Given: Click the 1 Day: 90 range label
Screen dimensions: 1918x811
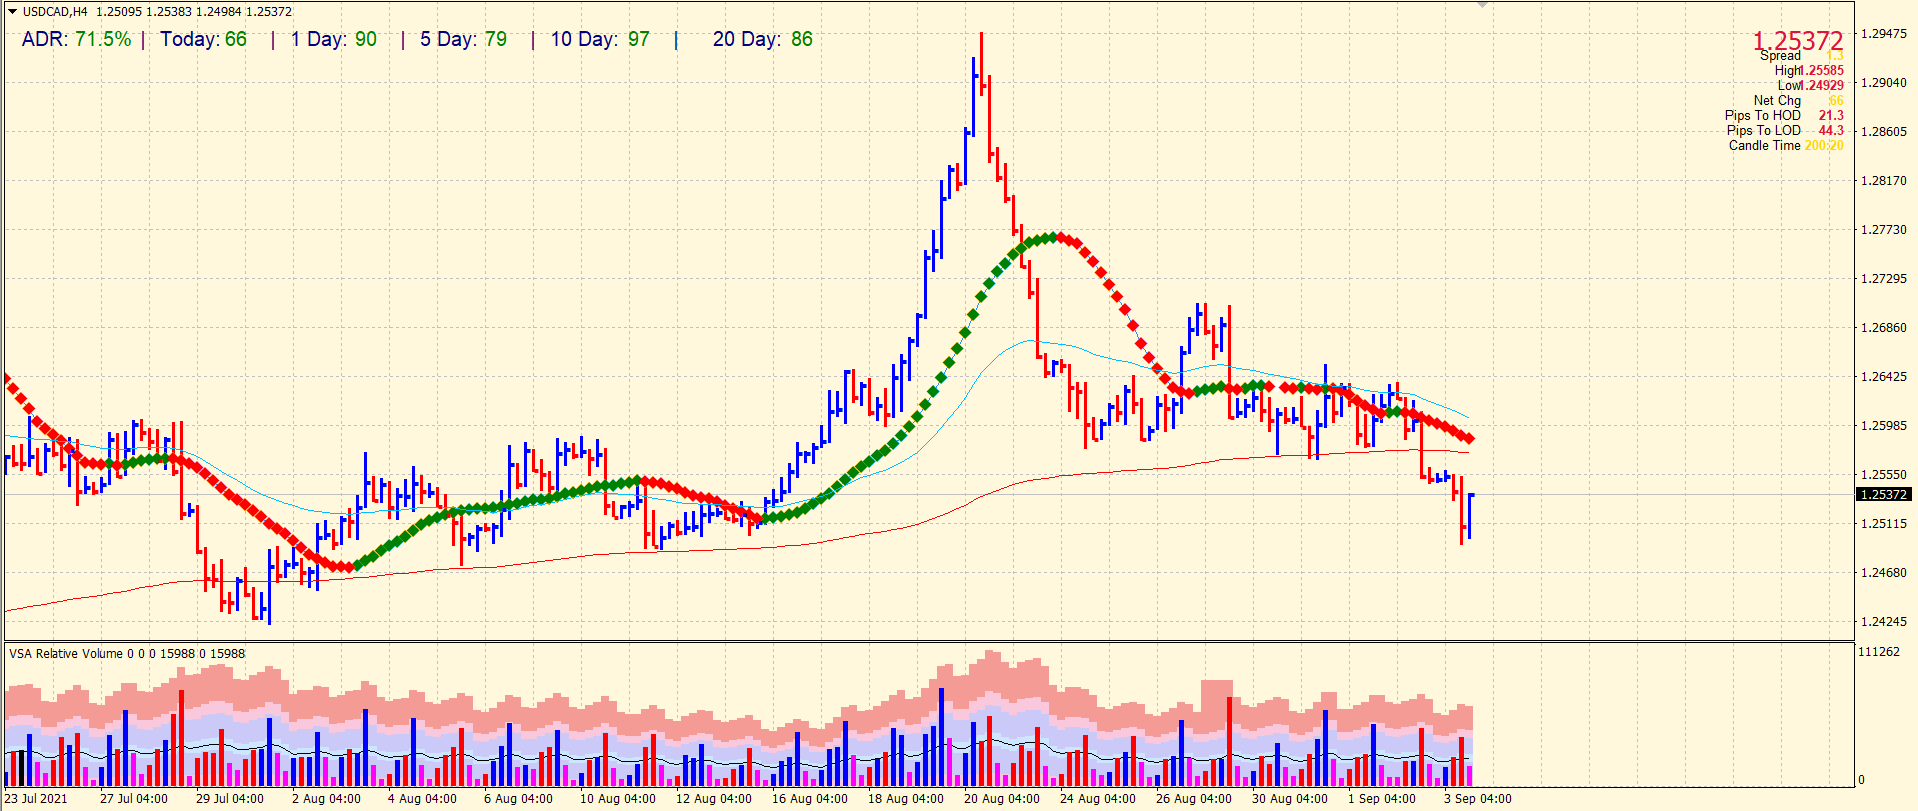Looking at the screenshot, I should pos(334,39).
